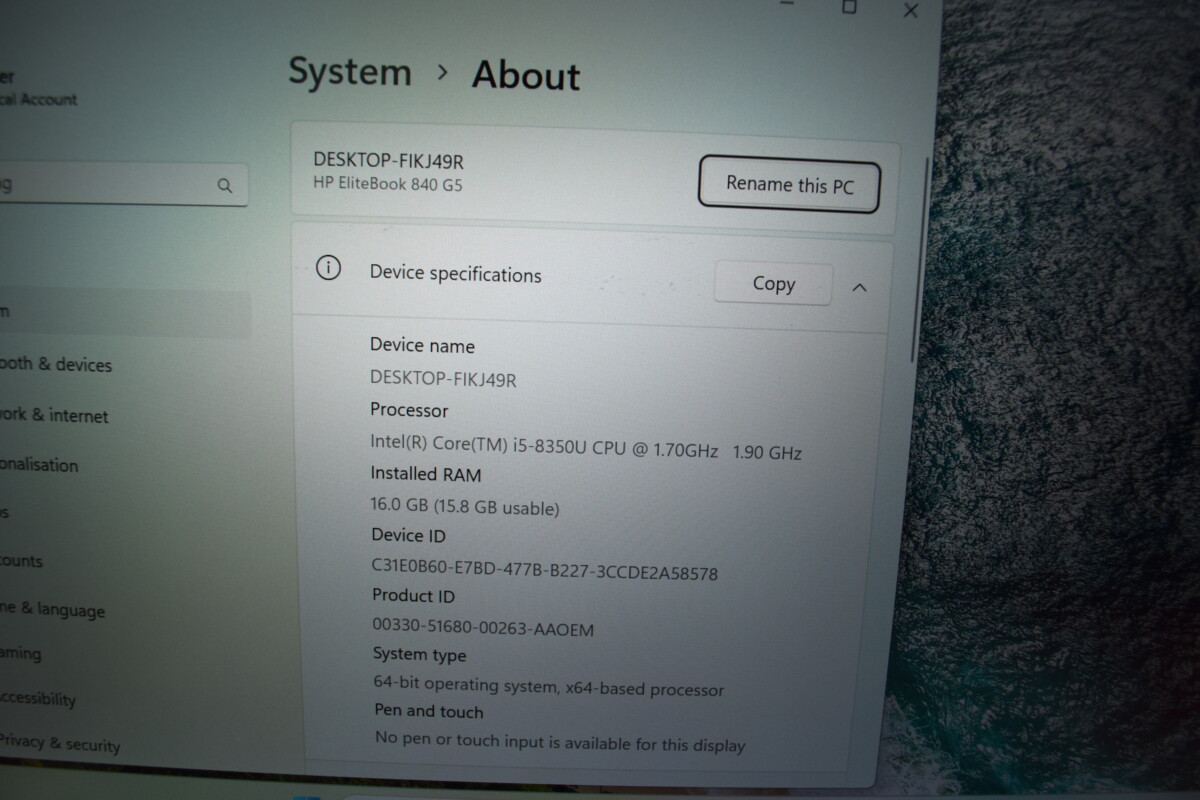Click the Product ID label
Viewport: 1200px width, 800px height.
tap(414, 596)
